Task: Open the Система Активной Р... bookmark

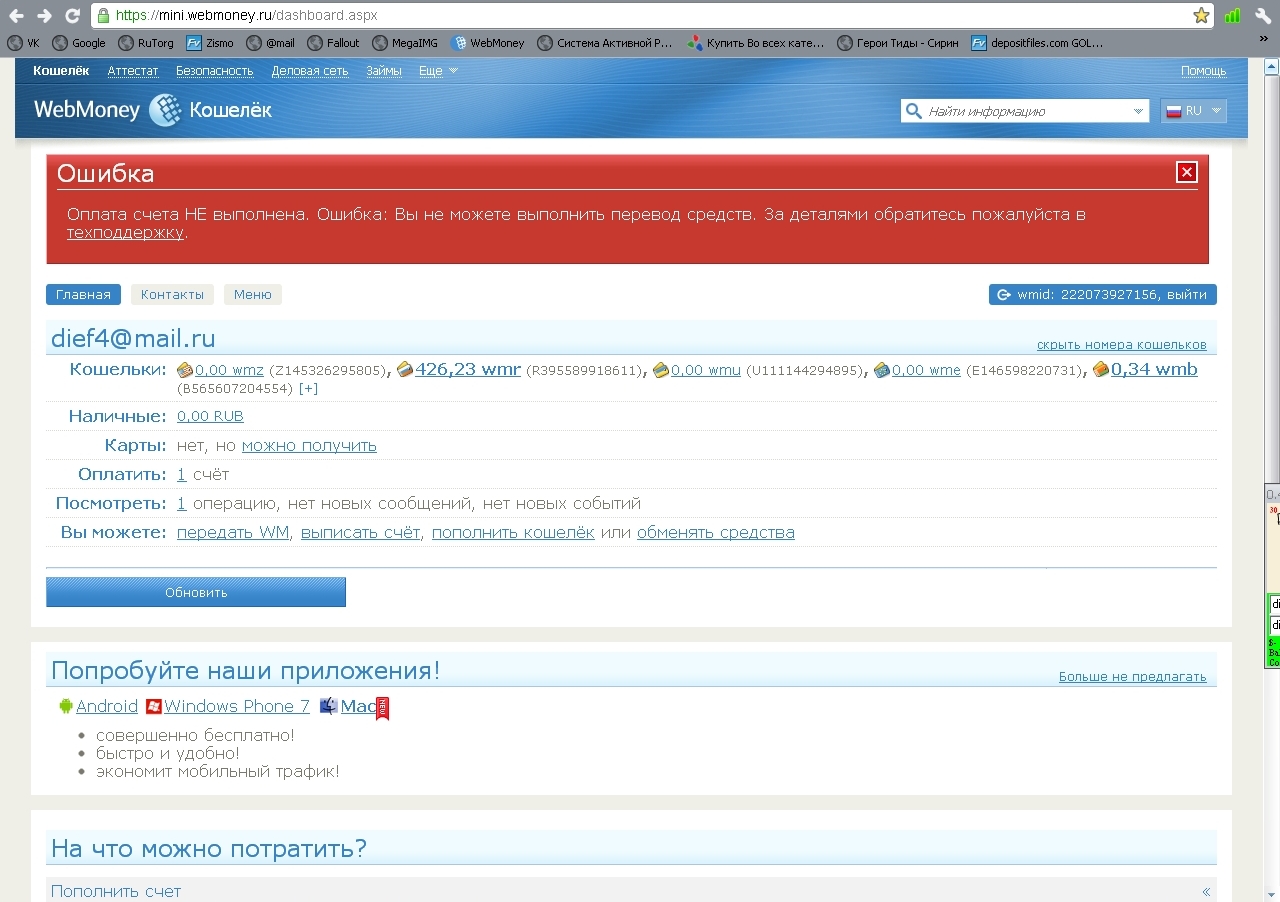Action: pyautogui.click(x=605, y=43)
